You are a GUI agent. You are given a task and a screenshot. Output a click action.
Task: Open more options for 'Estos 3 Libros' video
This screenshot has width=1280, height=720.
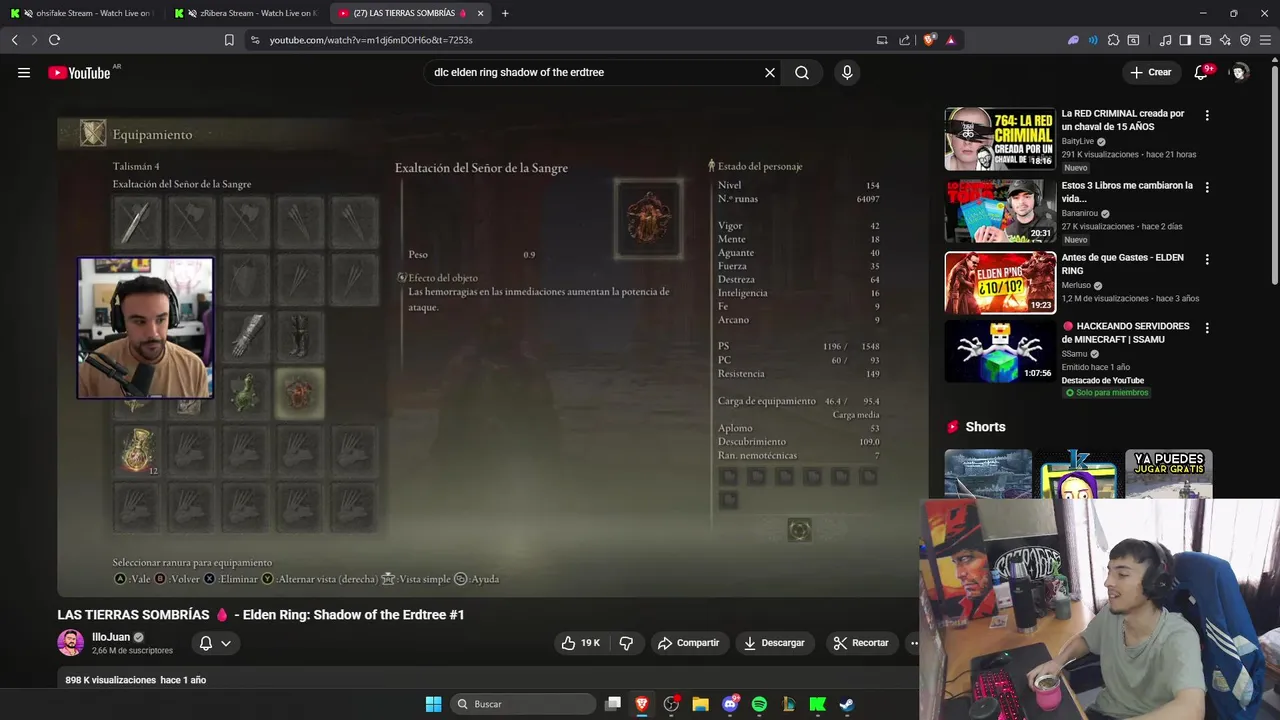[1207, 187]
